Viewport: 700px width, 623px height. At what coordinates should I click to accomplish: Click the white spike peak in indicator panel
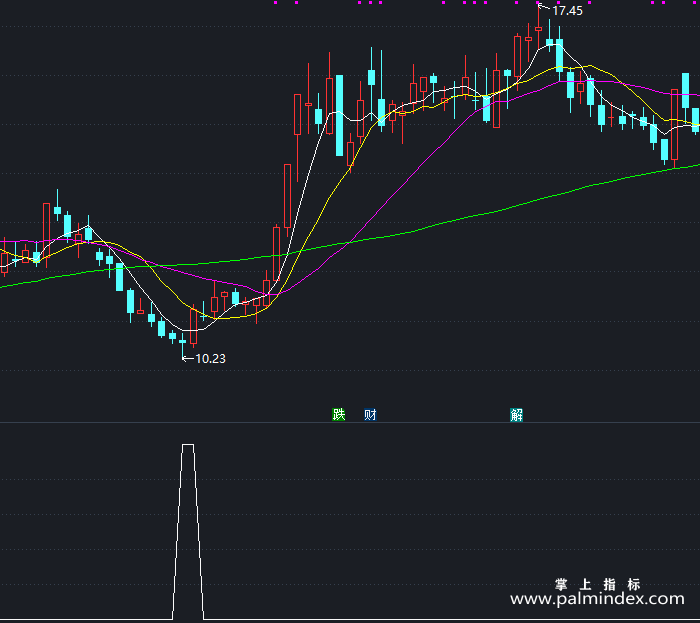coord(188,444)
